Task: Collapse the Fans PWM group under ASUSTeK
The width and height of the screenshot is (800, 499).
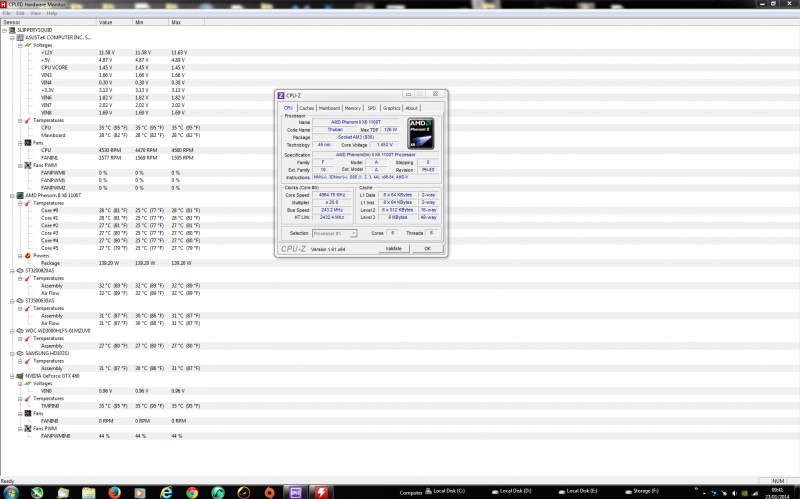Action: [x=20, y=165]
